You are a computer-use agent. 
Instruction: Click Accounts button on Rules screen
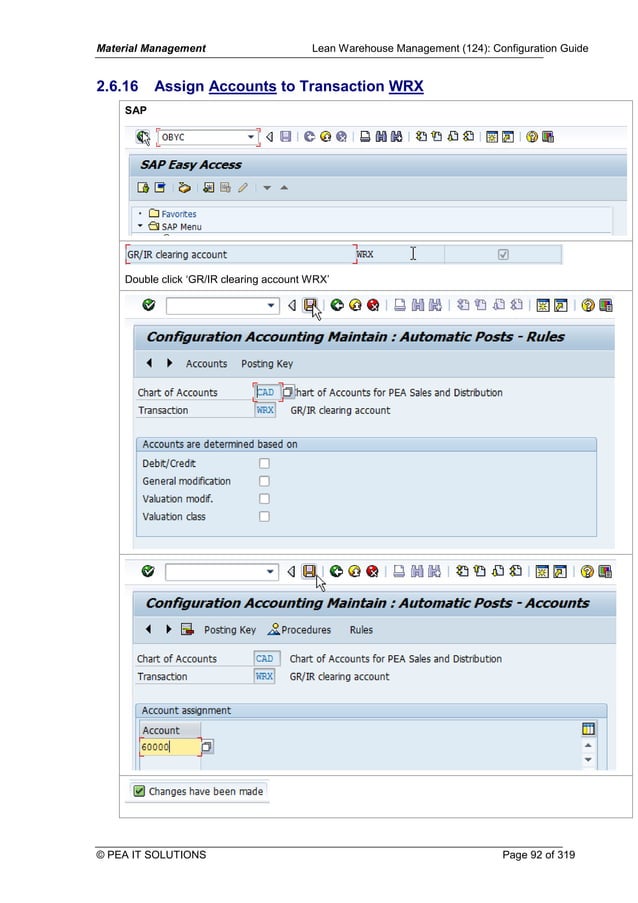[x=206, y=363]
